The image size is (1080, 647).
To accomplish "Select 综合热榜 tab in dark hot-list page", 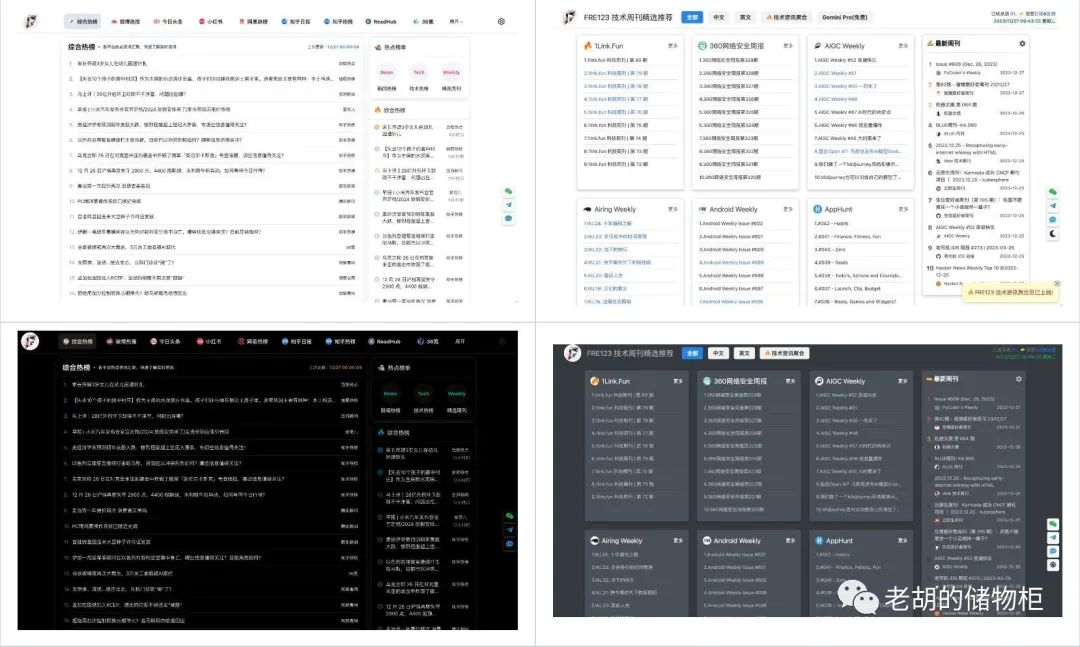I will tap(78, 341).
